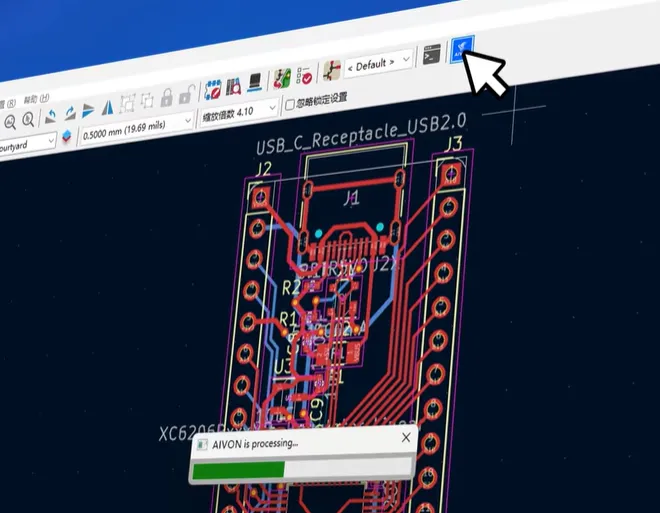The image size is (660, 513).
Task: Unlock the selected items
Action: pos(186,94)
